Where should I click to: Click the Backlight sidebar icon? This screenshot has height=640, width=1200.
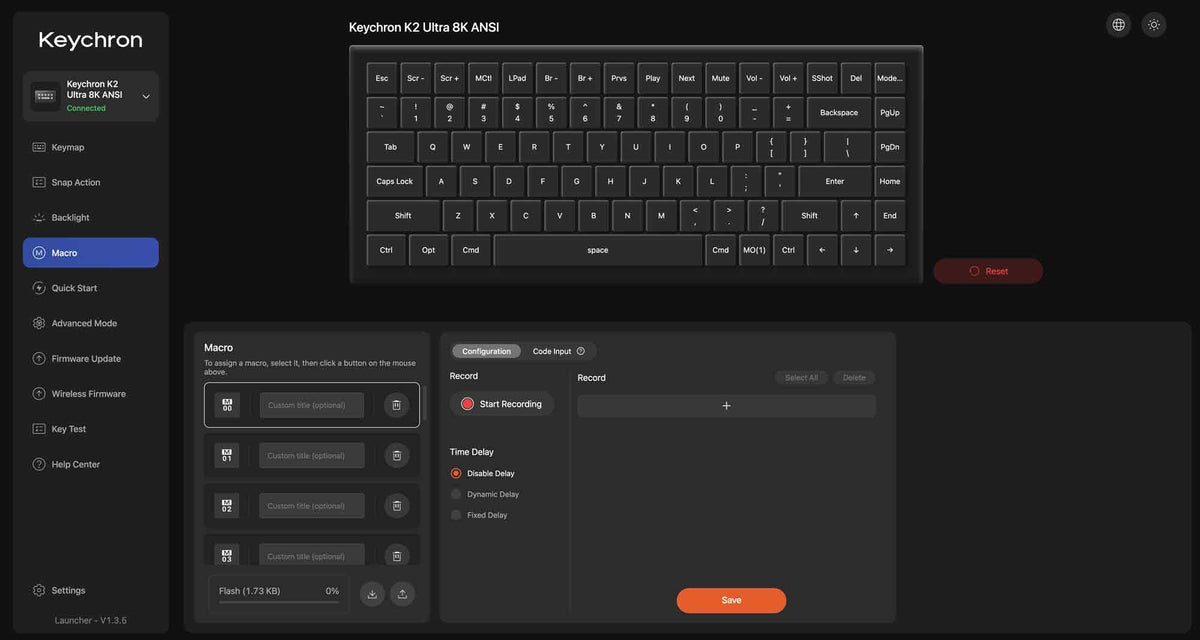click(x=39, y=217)
